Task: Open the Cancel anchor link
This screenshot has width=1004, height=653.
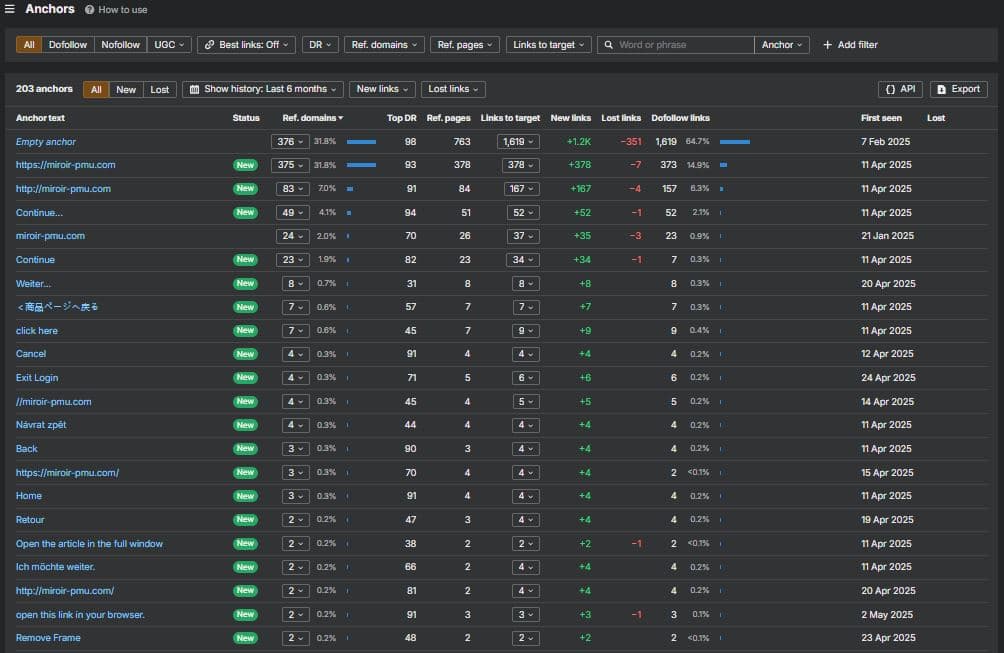Action: point(31,354)
